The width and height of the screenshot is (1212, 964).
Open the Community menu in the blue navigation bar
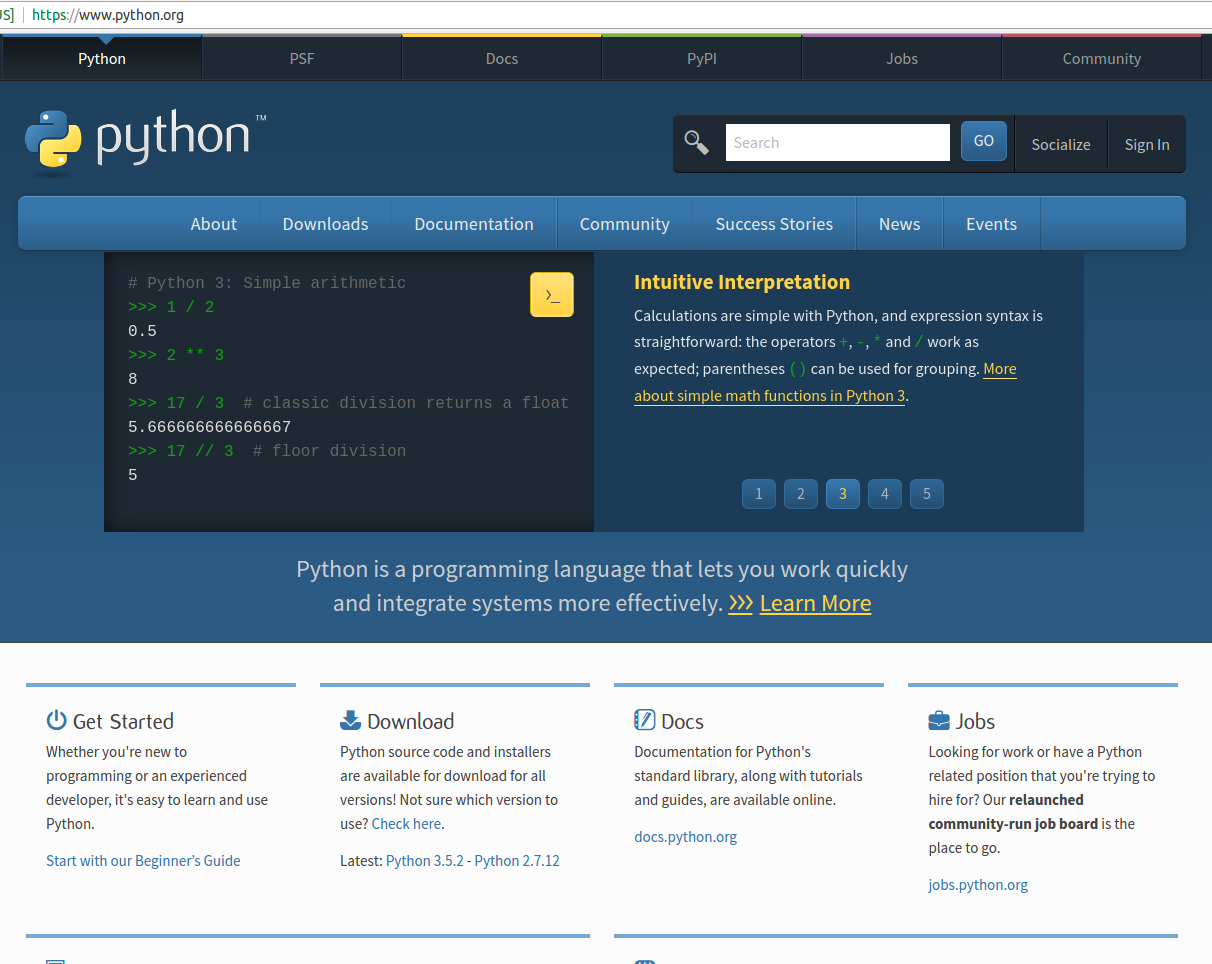(625, 224)
